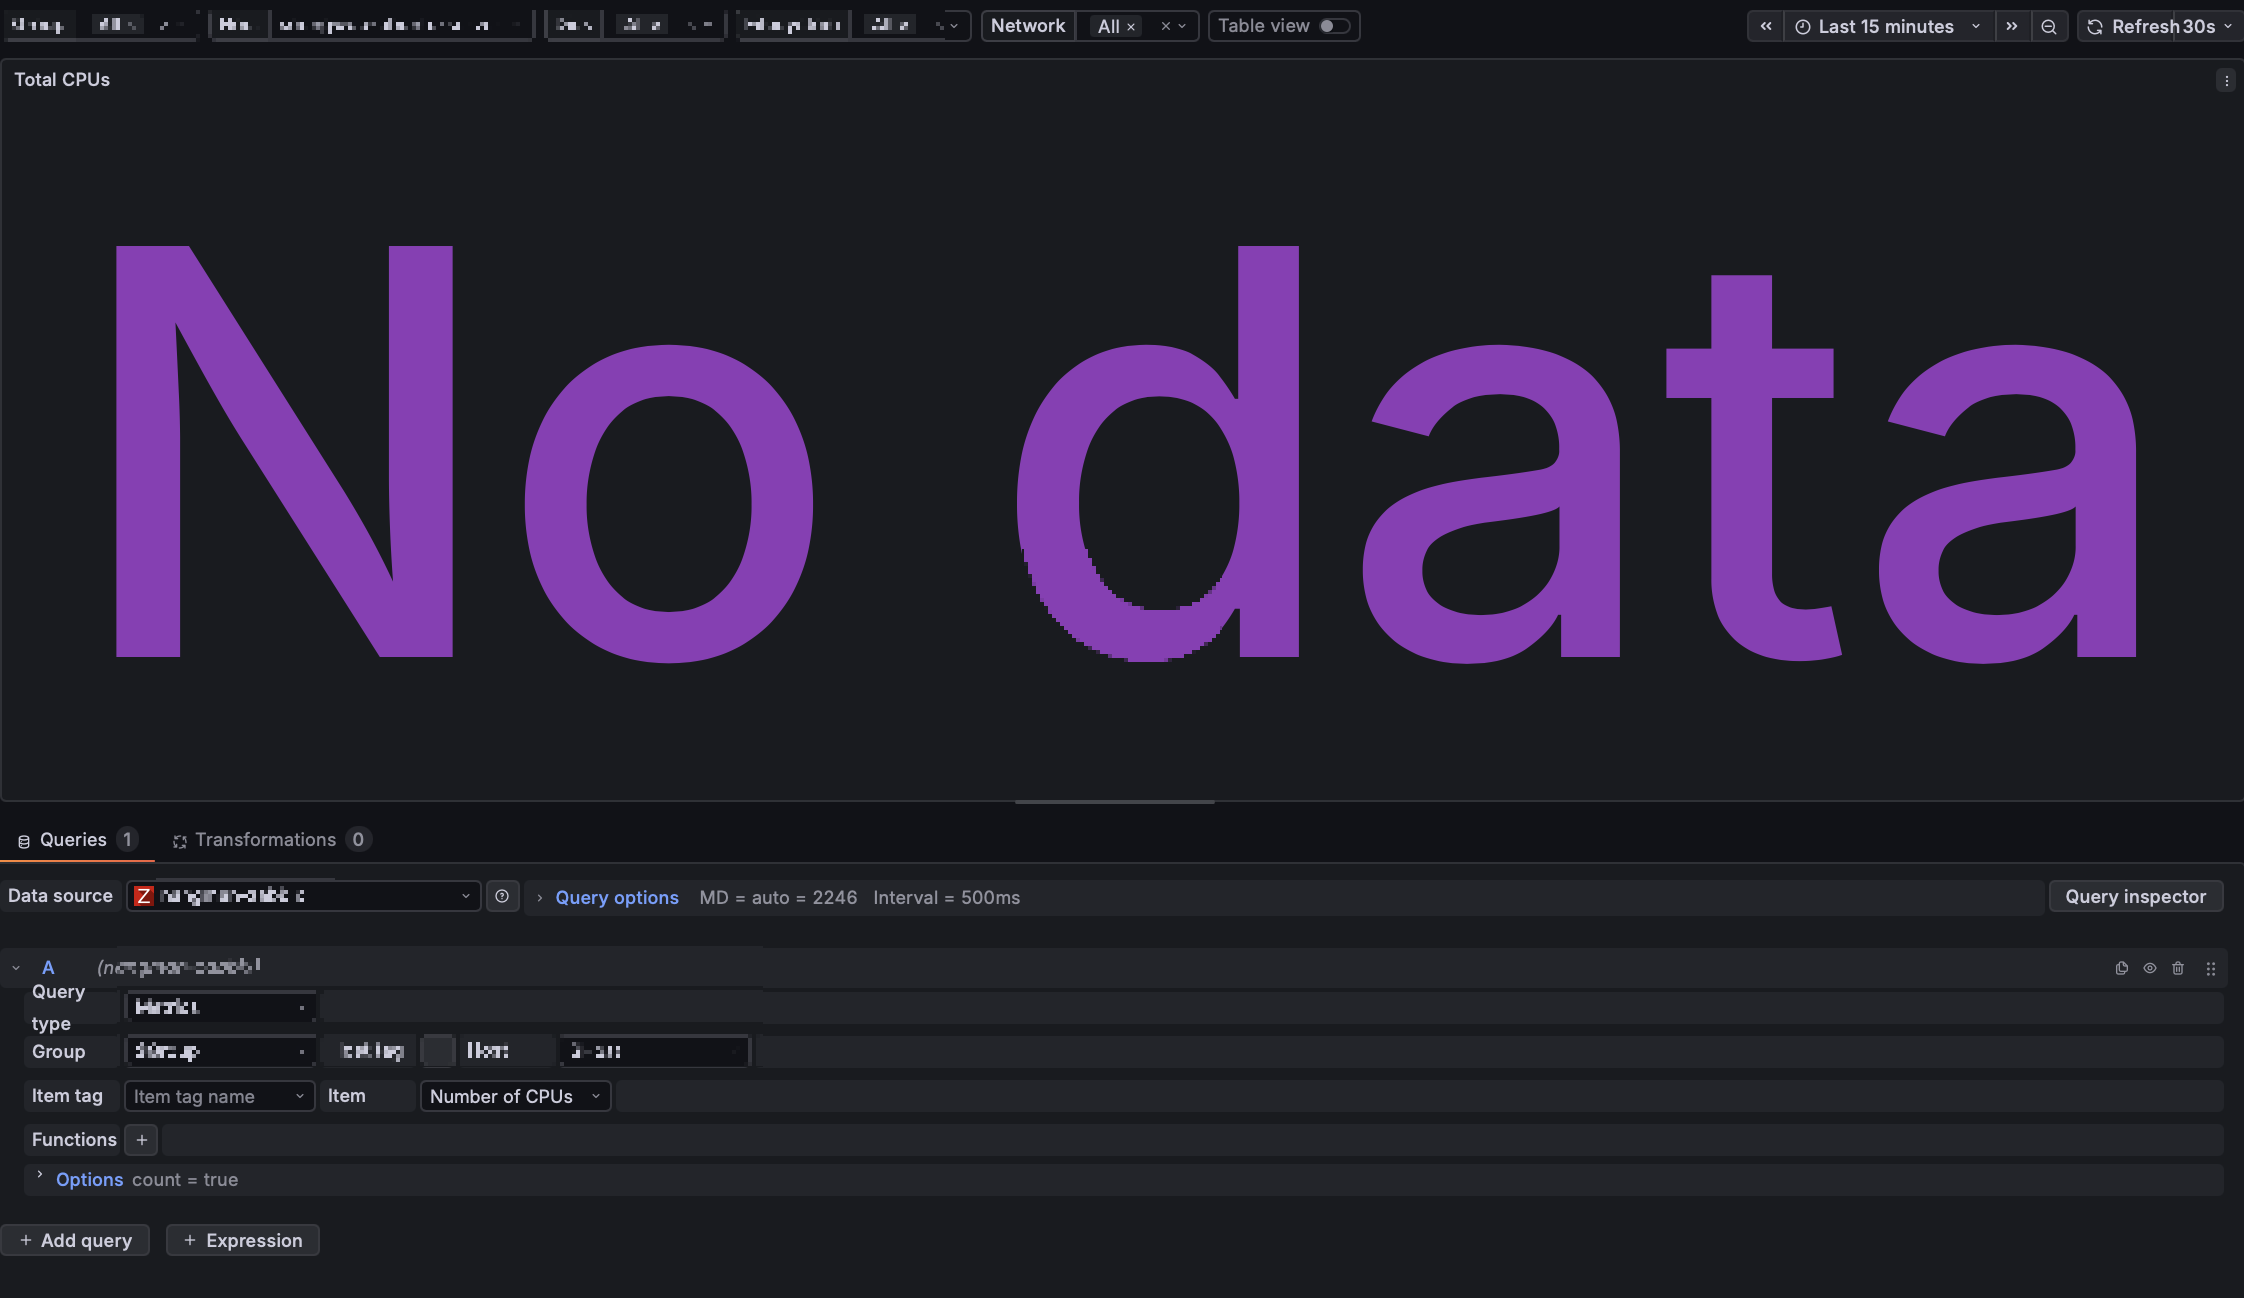Click the query name A
Image resolution: width=2244 pixels, height=1298 pixels.
(48, 968)
